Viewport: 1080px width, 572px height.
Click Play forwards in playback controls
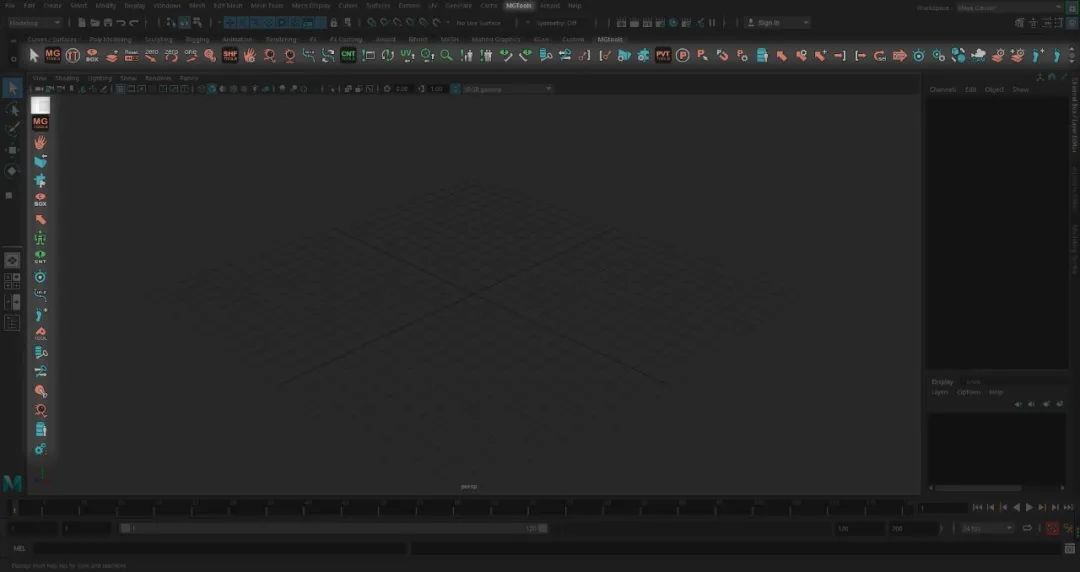1029,508
